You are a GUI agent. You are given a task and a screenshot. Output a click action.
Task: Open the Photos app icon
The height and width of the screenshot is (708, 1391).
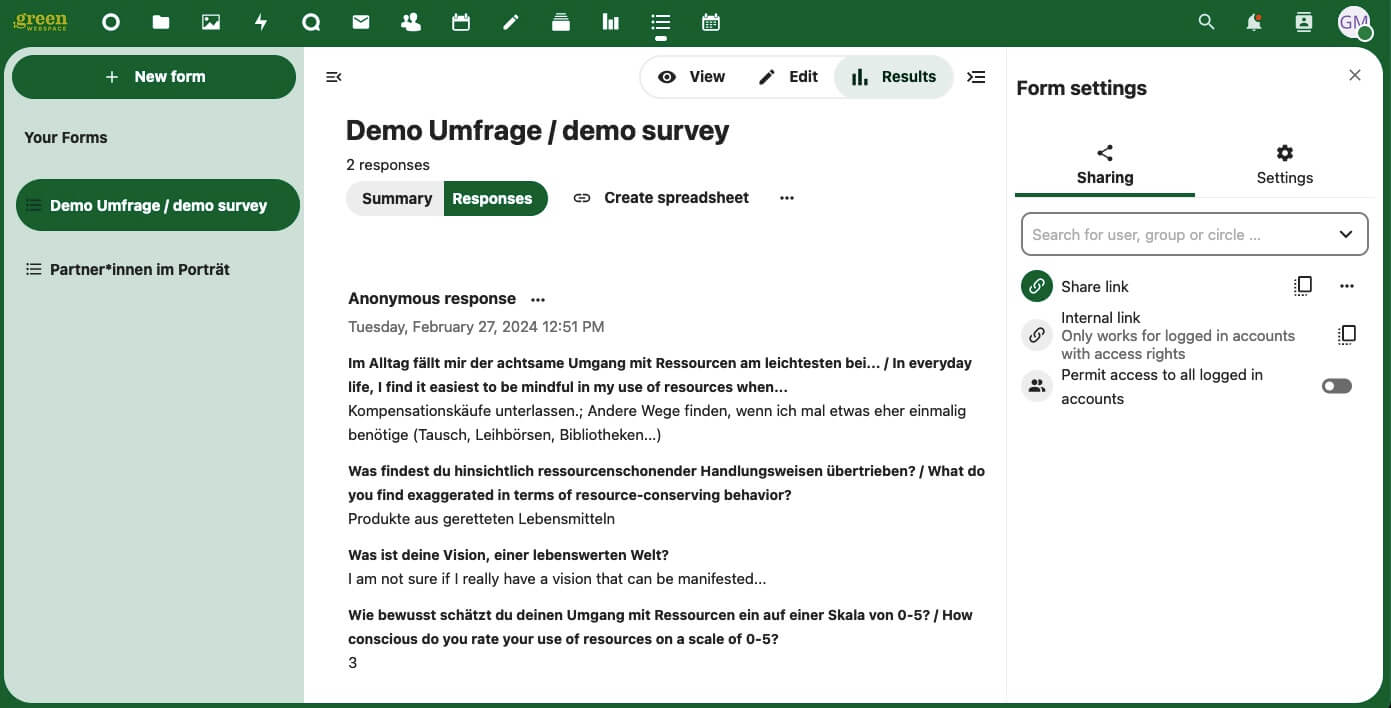point(211,22)
